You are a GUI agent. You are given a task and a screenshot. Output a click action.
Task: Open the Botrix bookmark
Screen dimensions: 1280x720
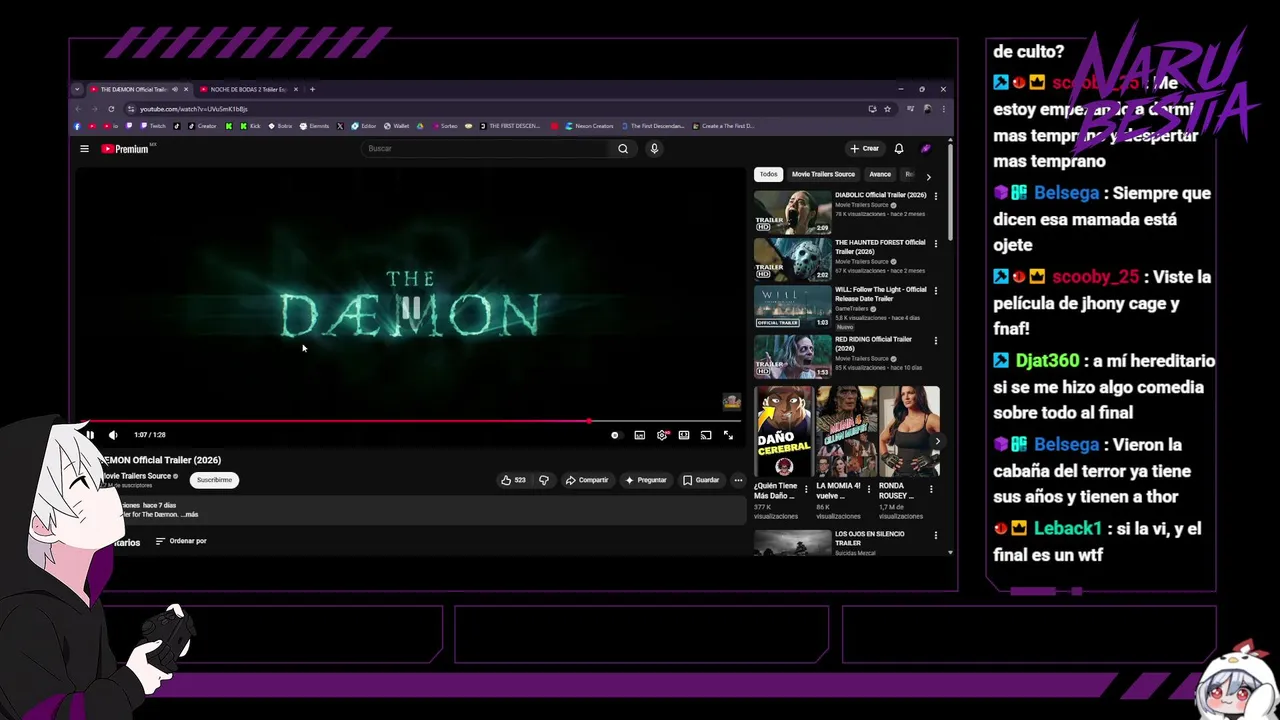[280, 126]
